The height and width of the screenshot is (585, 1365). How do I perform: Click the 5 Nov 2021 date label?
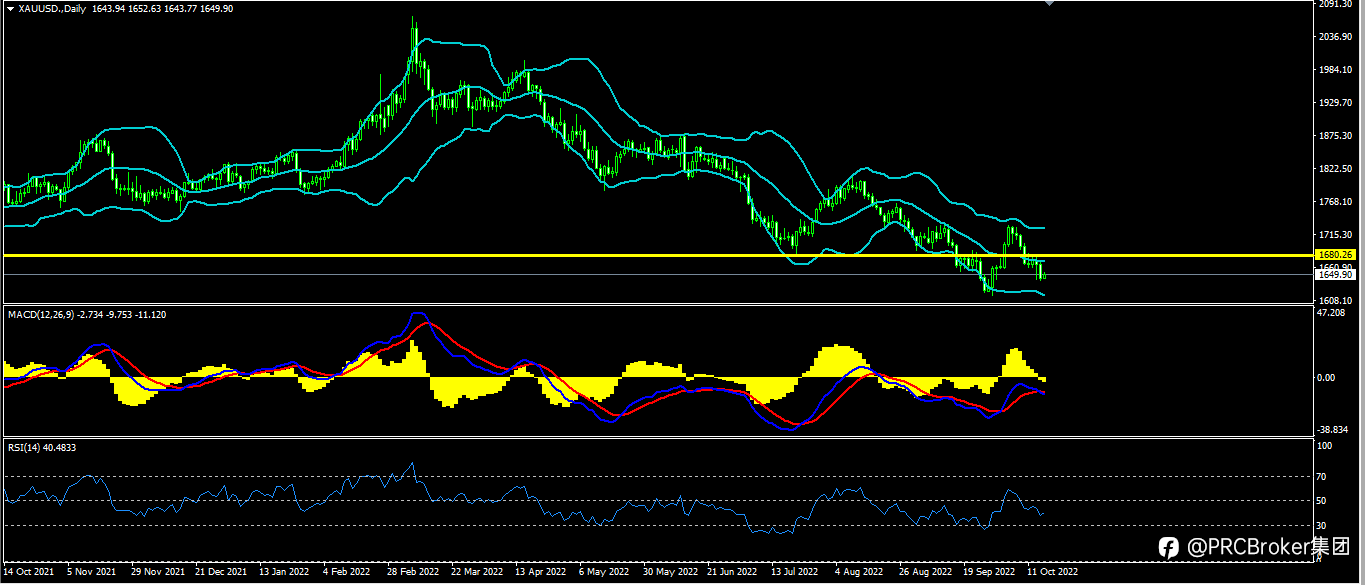pos(91,572)
